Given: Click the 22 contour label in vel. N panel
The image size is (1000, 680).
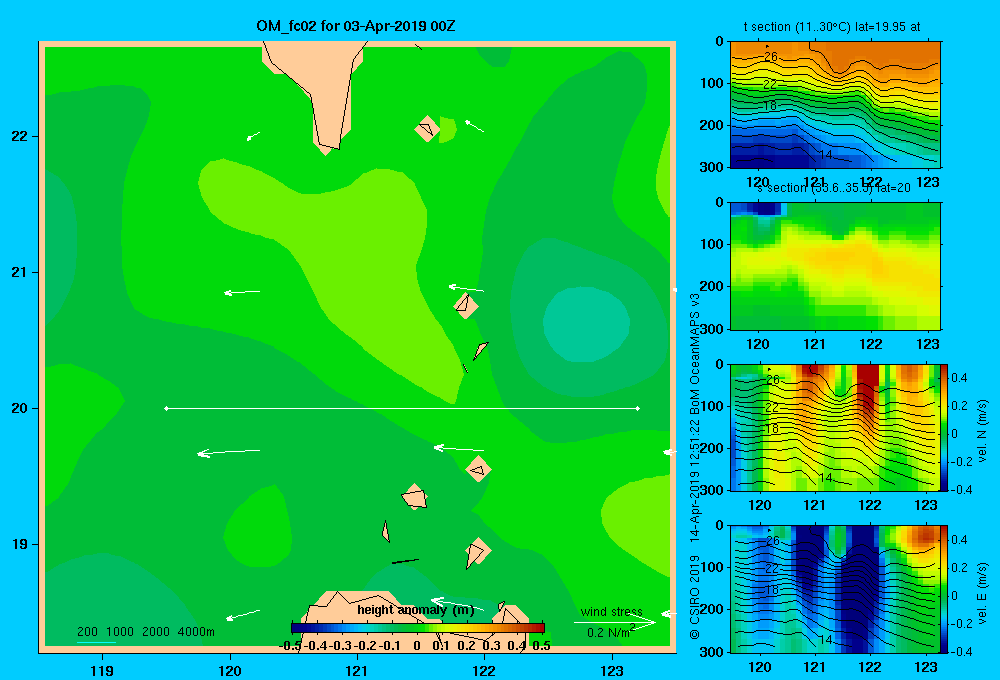Looking at the screenshot, I should coord(772,408).
